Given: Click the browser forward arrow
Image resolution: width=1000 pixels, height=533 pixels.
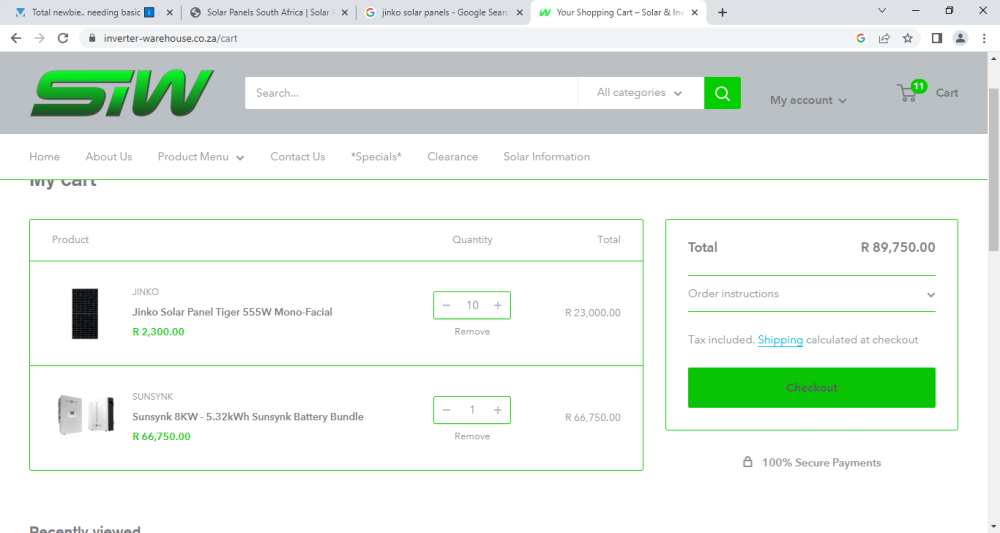Looking at the screenshot, I should coord(40,38).
